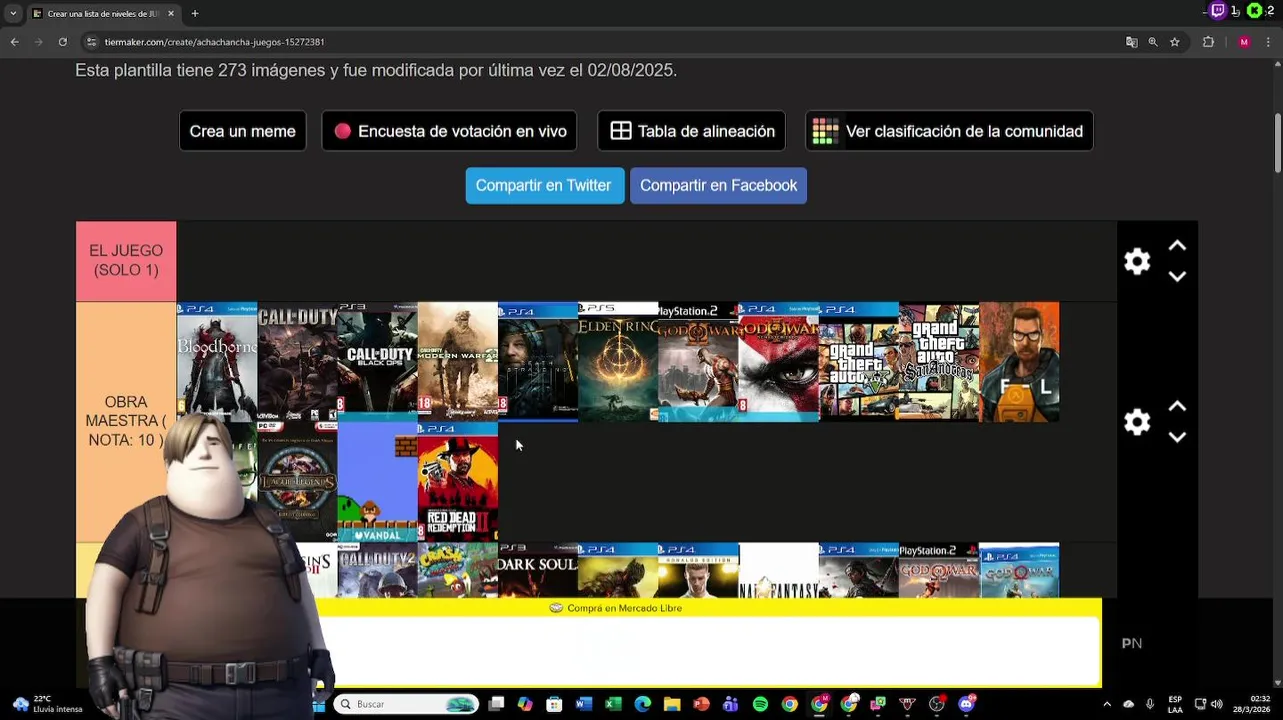Viewport: 1283px width, 720px height.
Task: Select the Half-Life cover
Action: [x=1019, y=362]
